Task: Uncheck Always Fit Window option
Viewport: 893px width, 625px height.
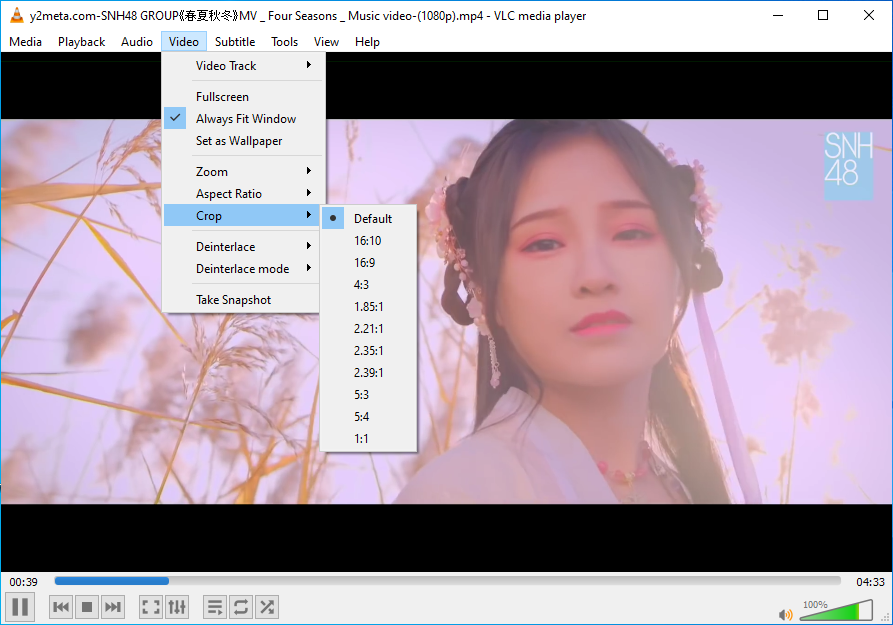Action: click(x=246, y=119)
